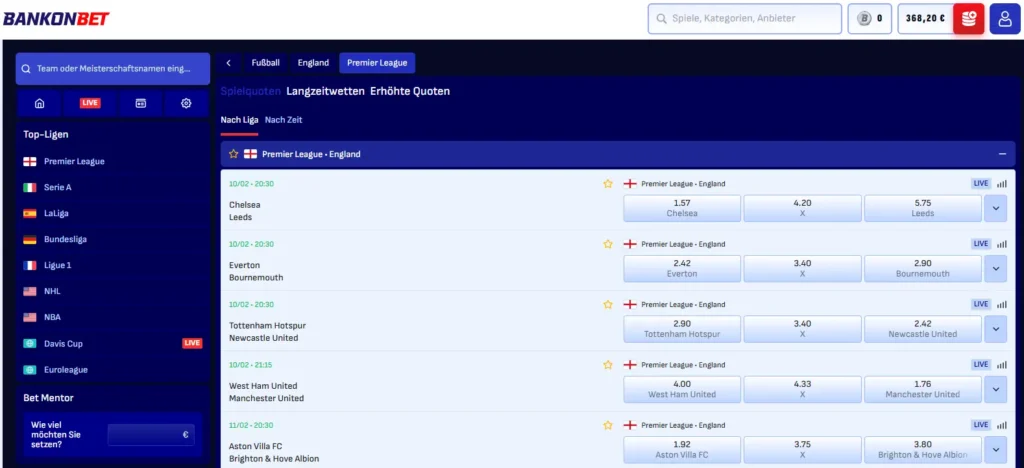Click LIVE badge on West Ham match row
The width and height of the screenshot is (1024, 468).
(x=981, y=364)
